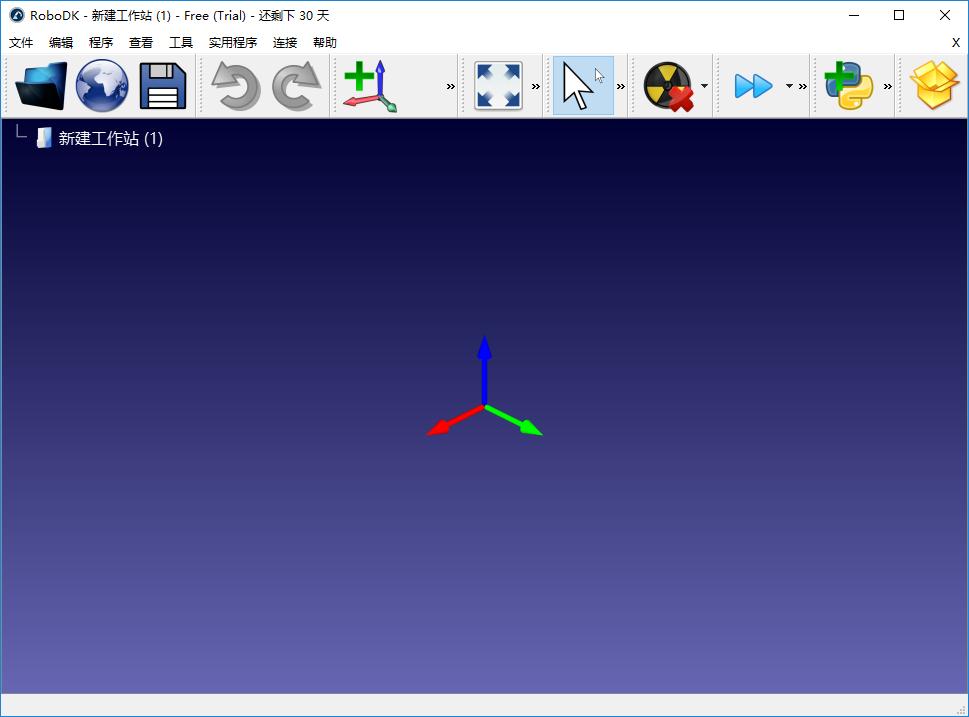The width and height of the screenshot is (969, 717).
Task: Open the 编辑 menu
Action: 61,43
